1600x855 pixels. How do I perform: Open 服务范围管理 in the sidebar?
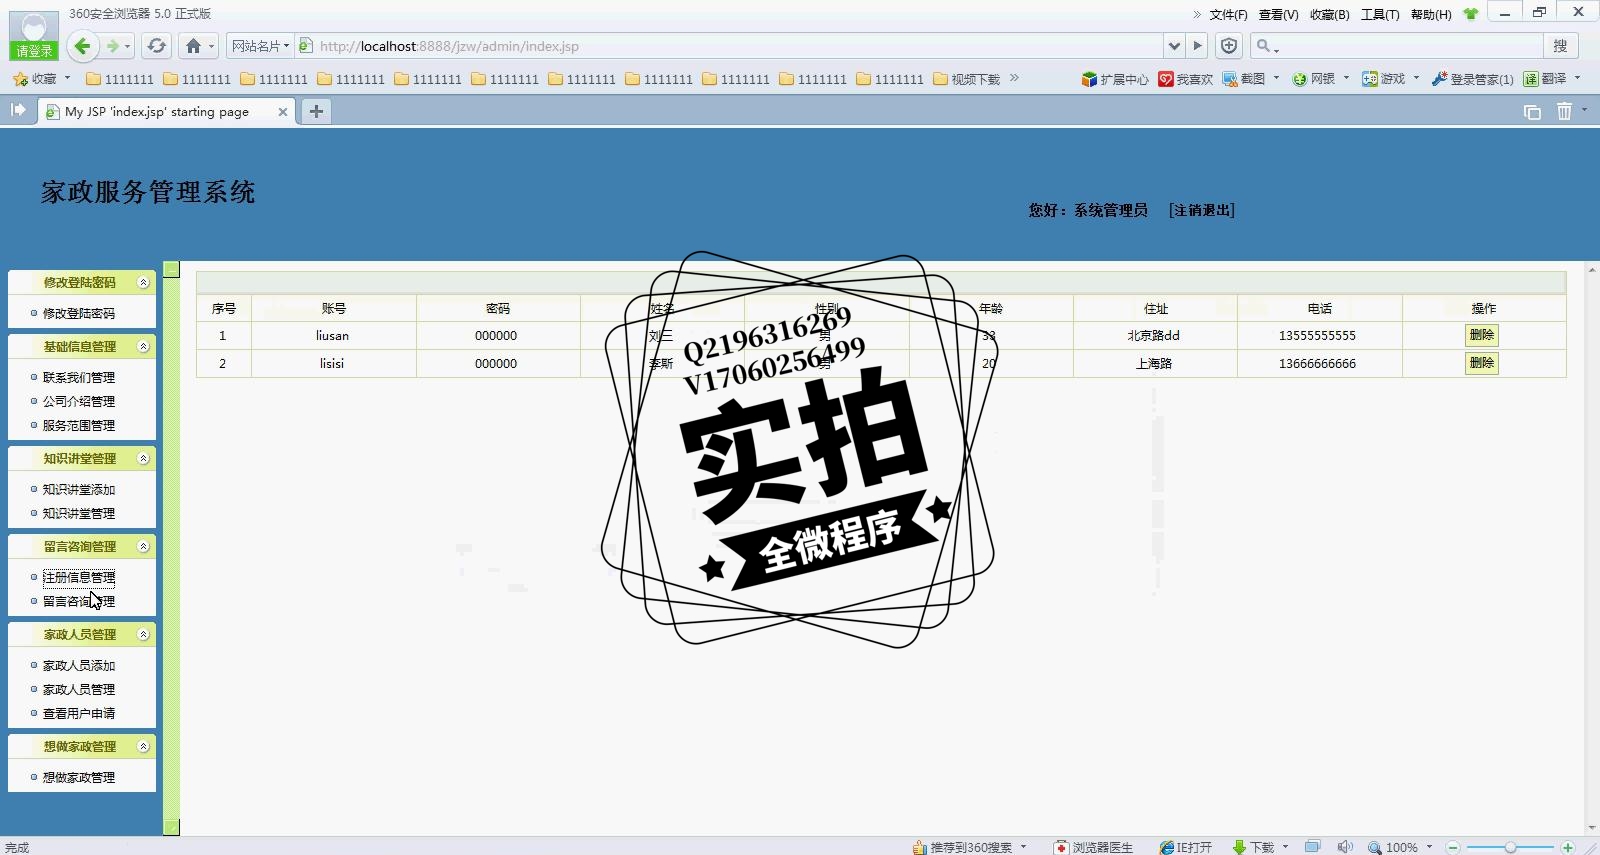point(79,425)
